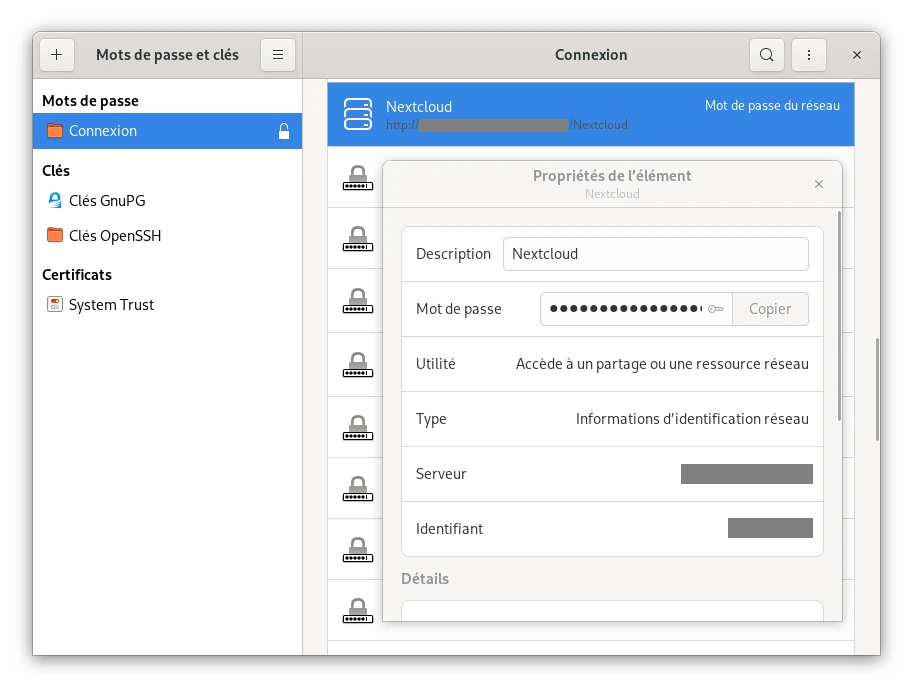
Task: Click the Certificats section heading
Action: click(77, 275)
